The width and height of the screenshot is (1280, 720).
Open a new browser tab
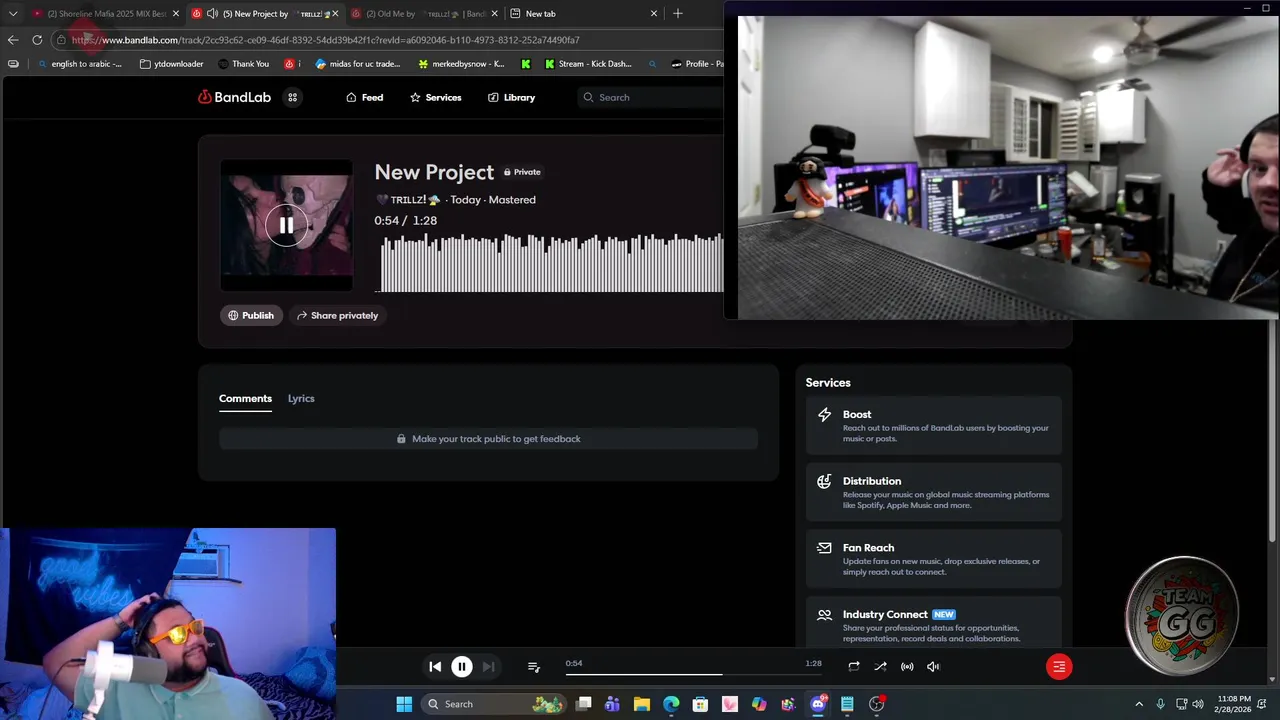[x=678, y=13]
